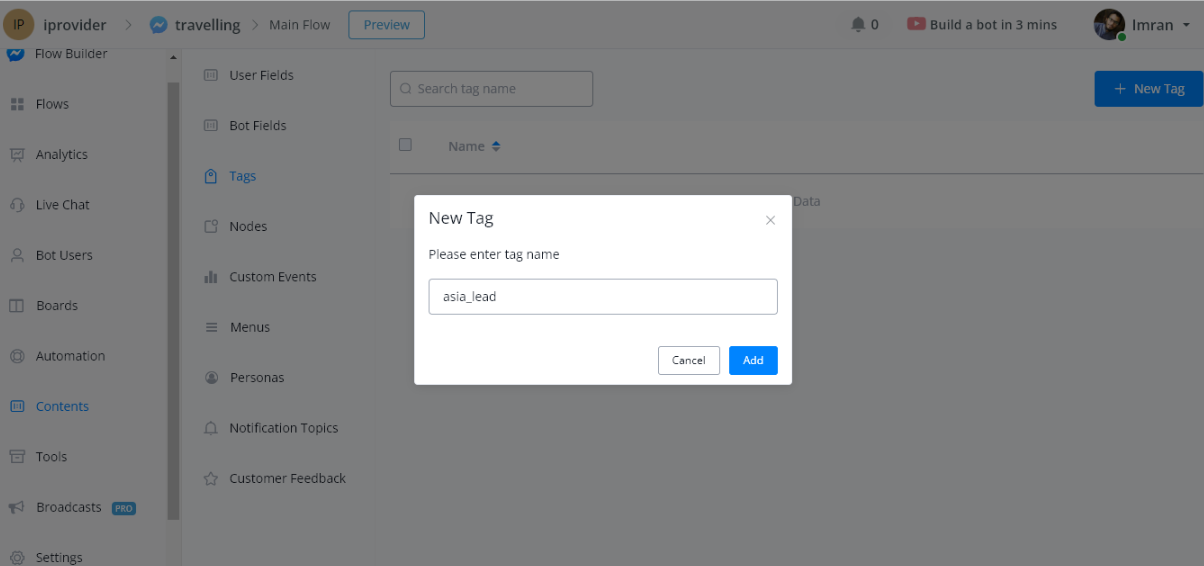Click the notification bell icon
Viewport: 1204px width, 566px height.
[x=858, y=24]
